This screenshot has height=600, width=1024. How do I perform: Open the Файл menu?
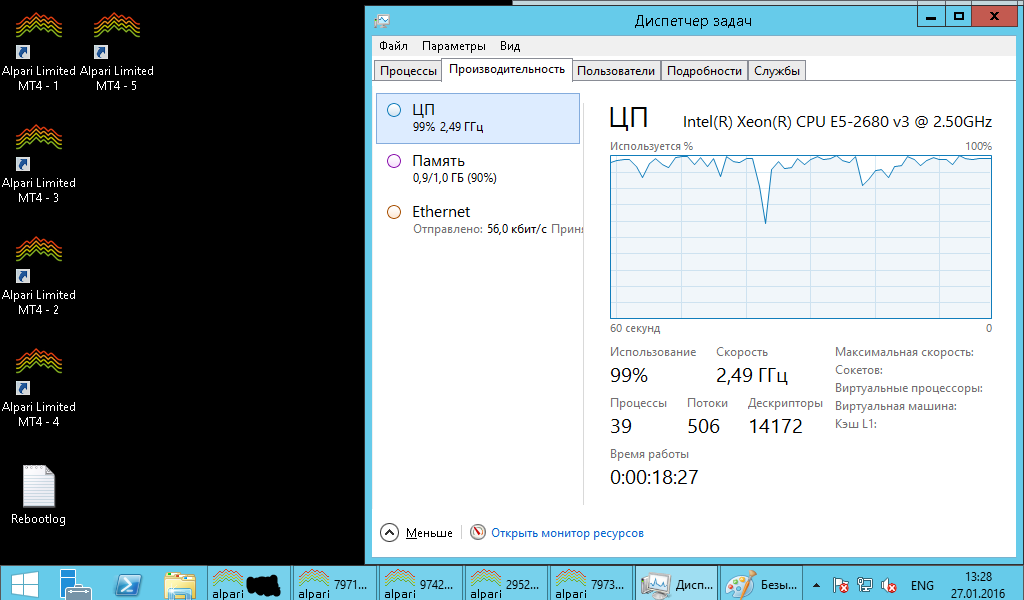(393, 46)
